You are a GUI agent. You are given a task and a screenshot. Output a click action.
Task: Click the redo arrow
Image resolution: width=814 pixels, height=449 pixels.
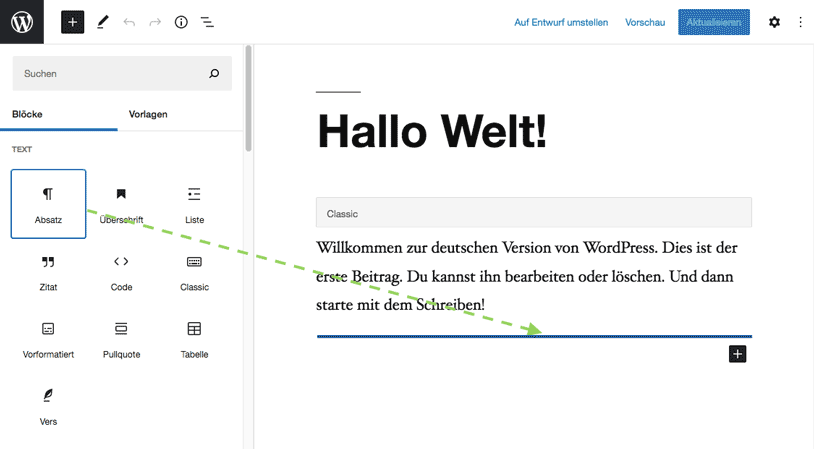(155, 22)
